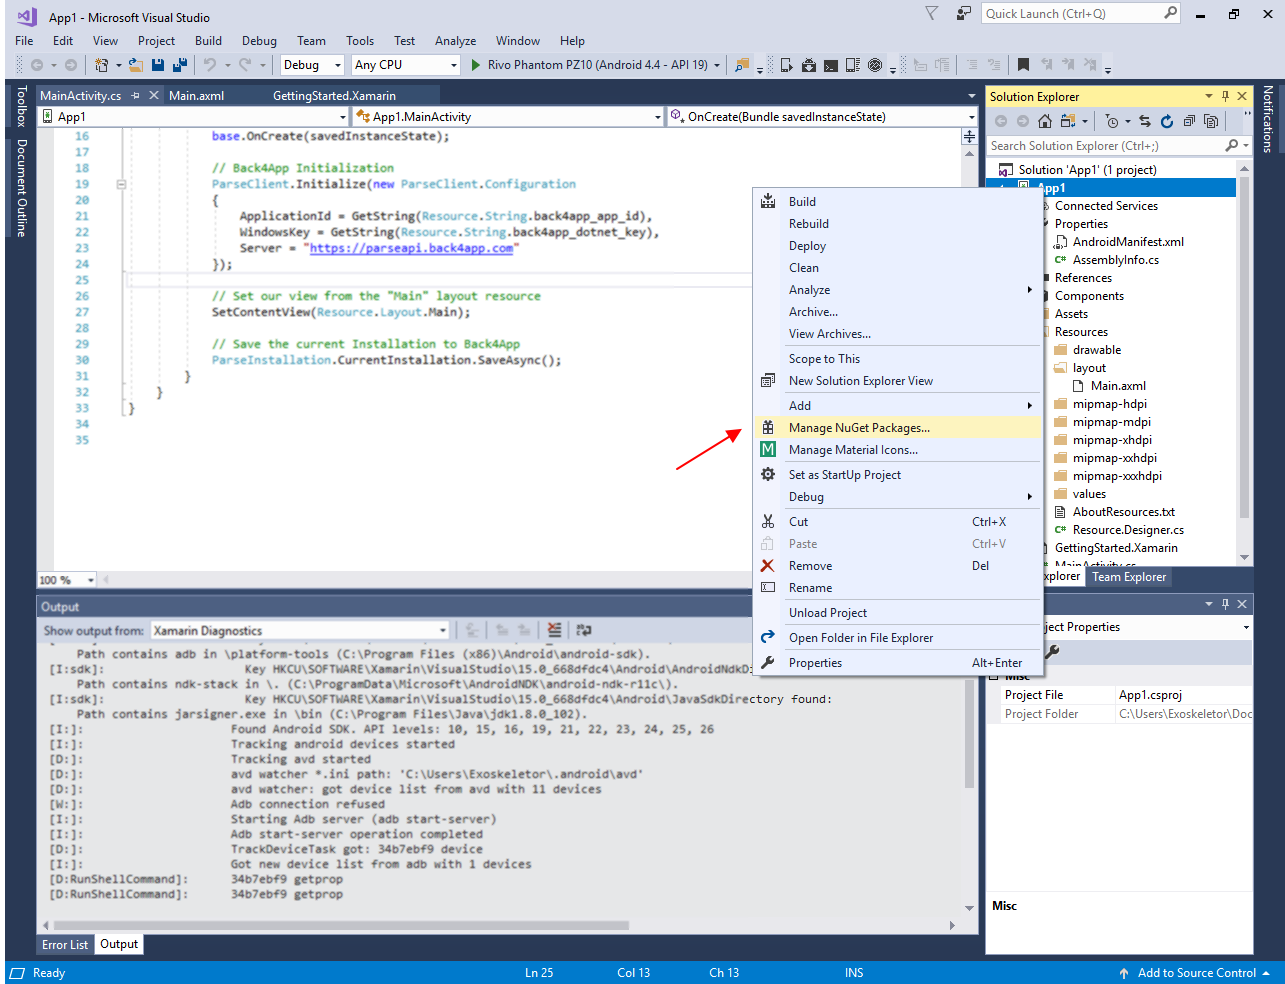Send feedback via the Quick Launch feedback icon
This screenshot has width=1285, height=984.
[963, 14]
